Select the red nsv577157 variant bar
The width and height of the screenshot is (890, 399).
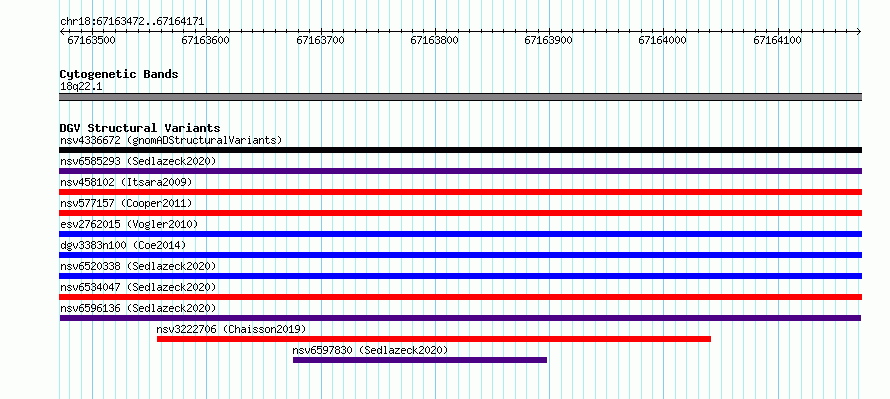(x=460, y=213)
